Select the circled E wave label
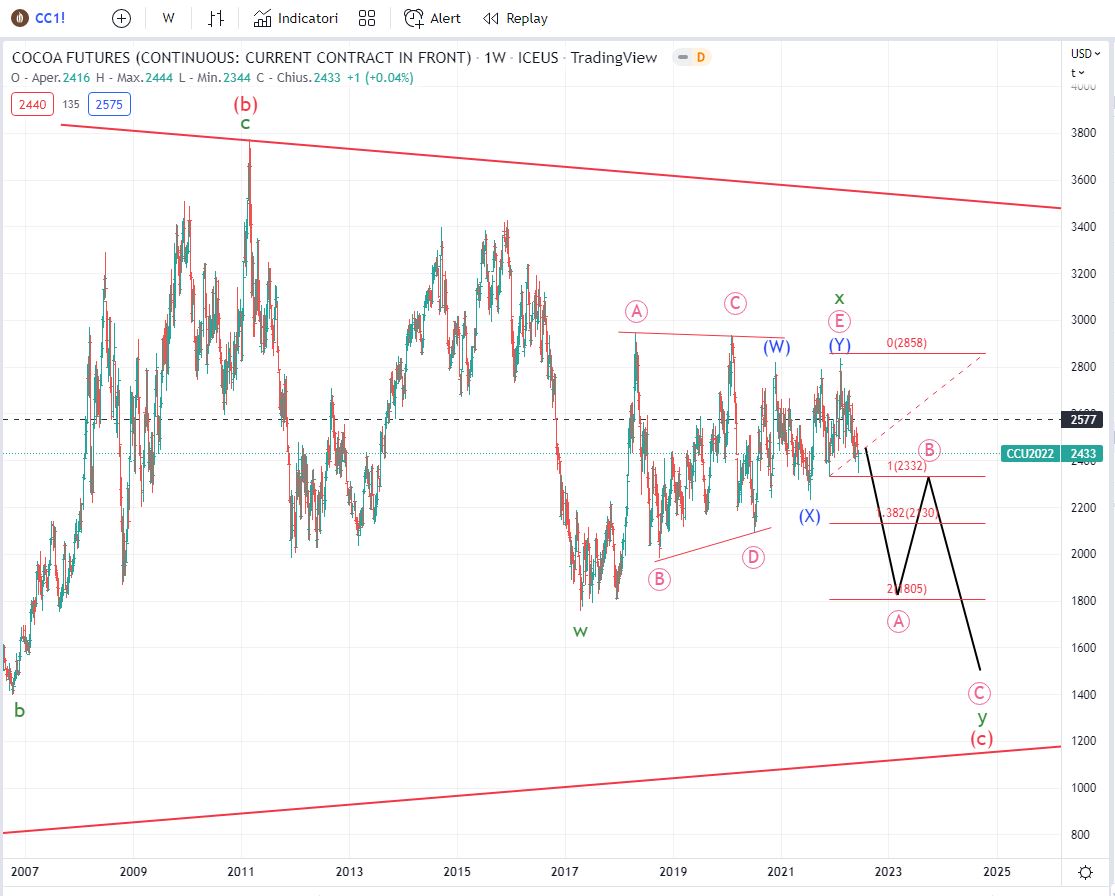Screen dimensions: 1115x896 coord(839,321)
